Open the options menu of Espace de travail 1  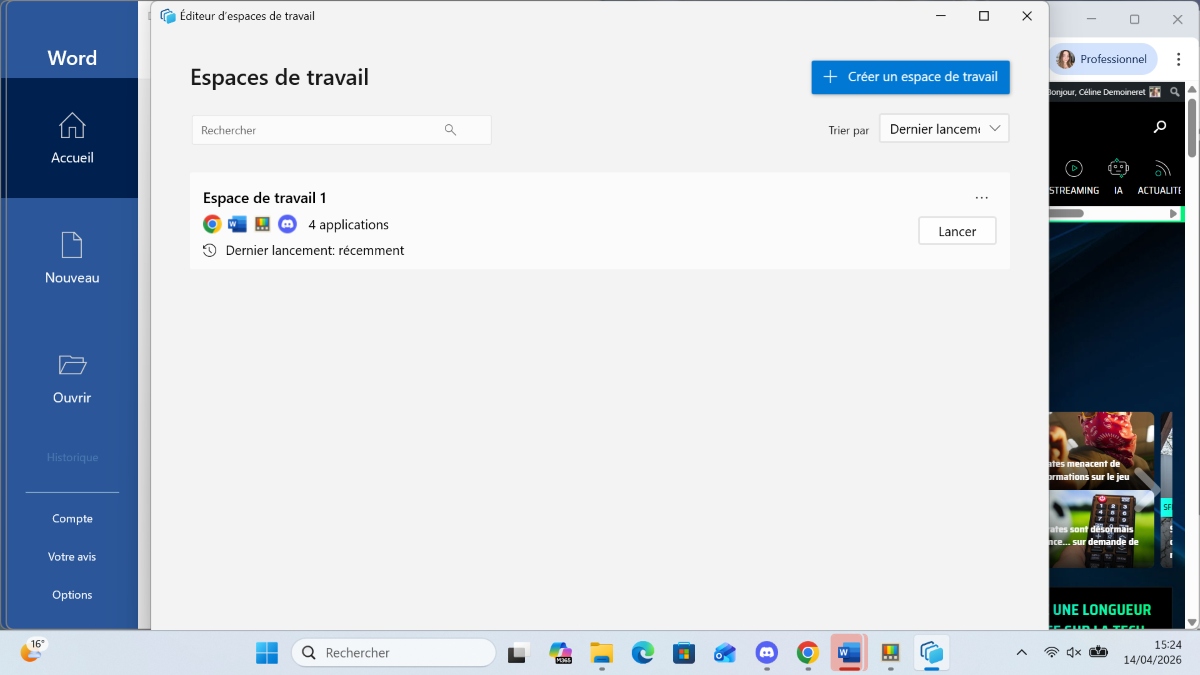tap(981, 197)
